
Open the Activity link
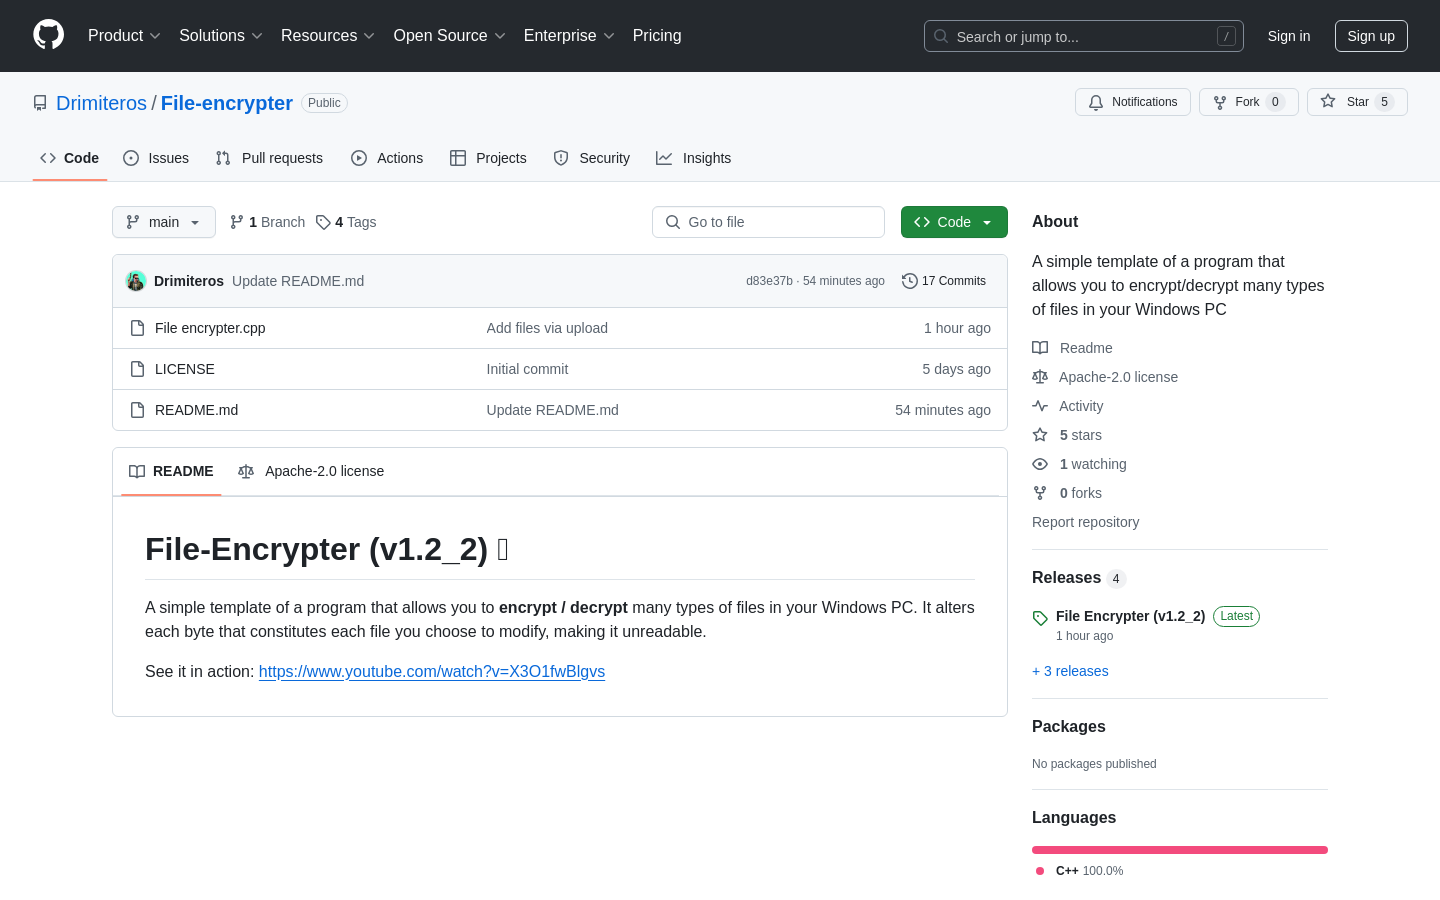(x=1068, y=406)
